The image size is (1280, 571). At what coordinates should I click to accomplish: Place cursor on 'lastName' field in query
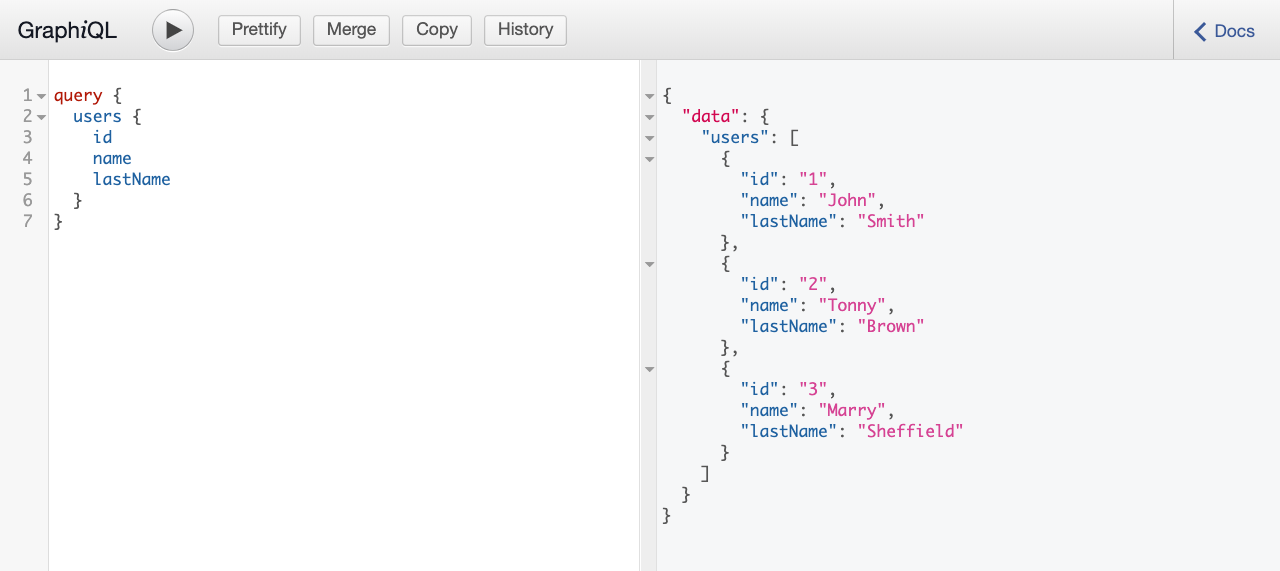click(131, 180)
